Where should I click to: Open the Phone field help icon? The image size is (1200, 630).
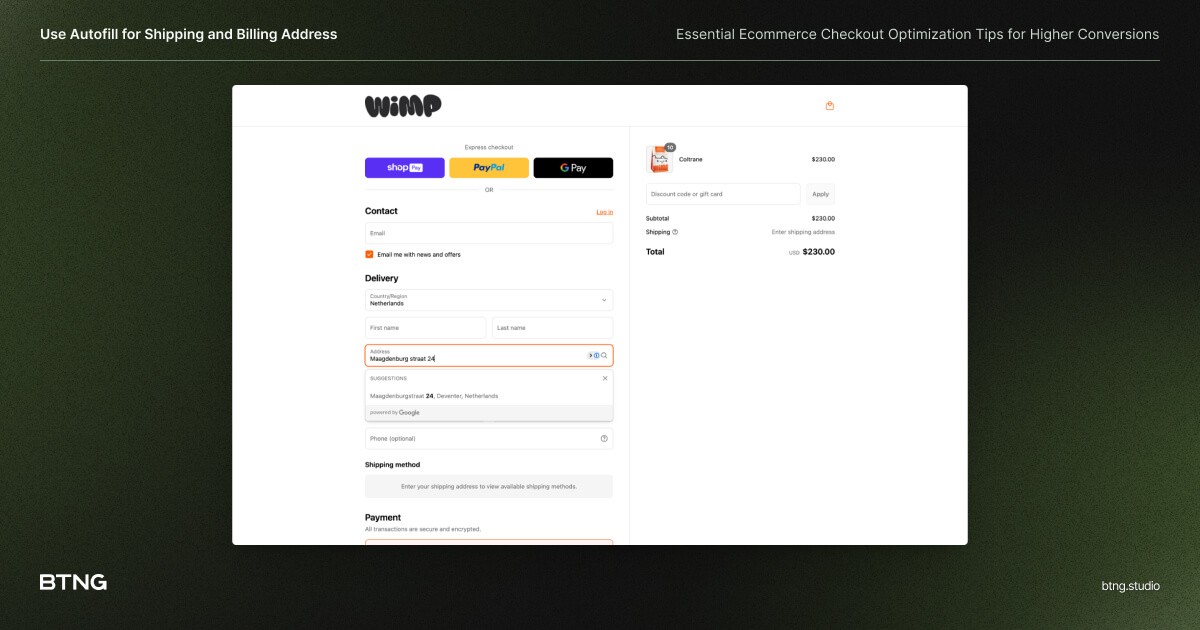pyautogui.click(x=604, y=438)
